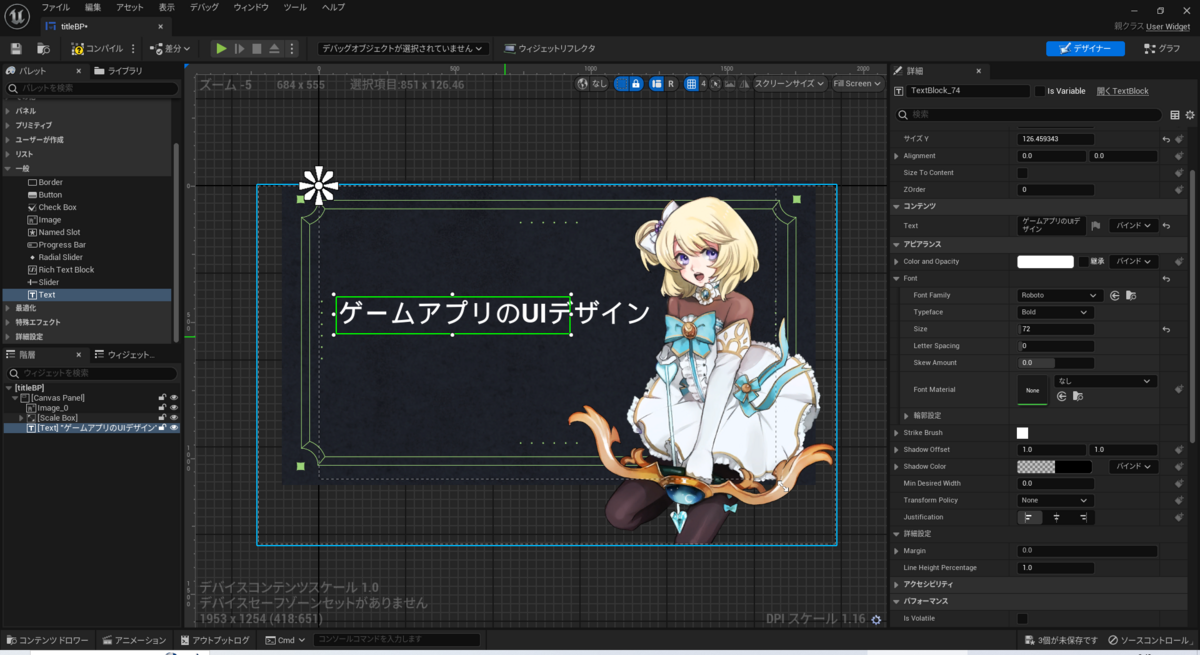Switch to Graph (グラフ) mode

coord(1162,48)
